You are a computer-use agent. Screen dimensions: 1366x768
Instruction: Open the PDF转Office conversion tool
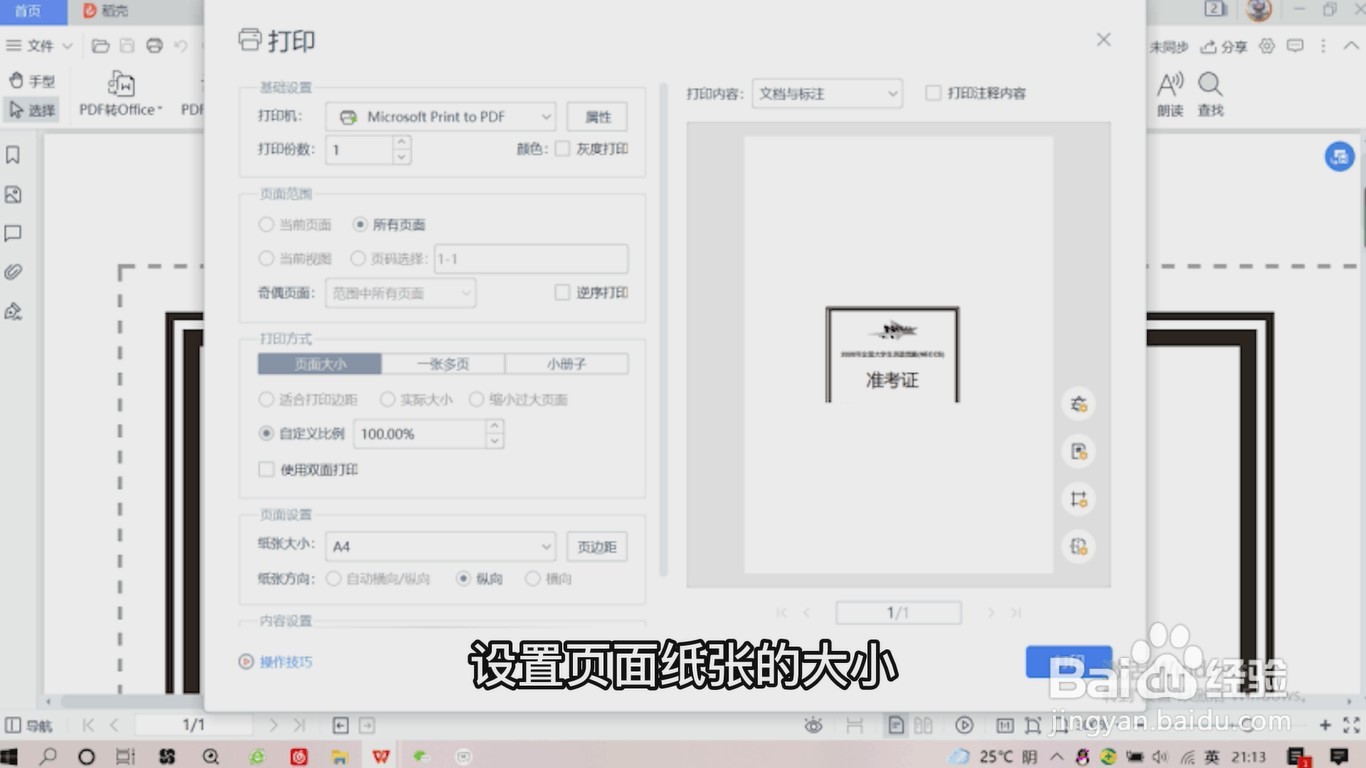[119, 93]
